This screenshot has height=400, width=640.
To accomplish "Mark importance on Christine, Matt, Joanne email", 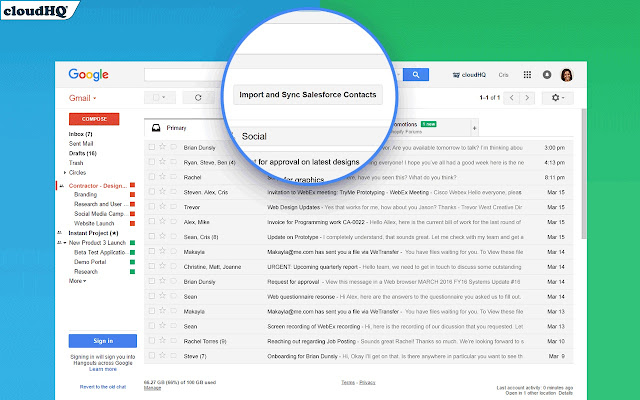I will 173,266.
